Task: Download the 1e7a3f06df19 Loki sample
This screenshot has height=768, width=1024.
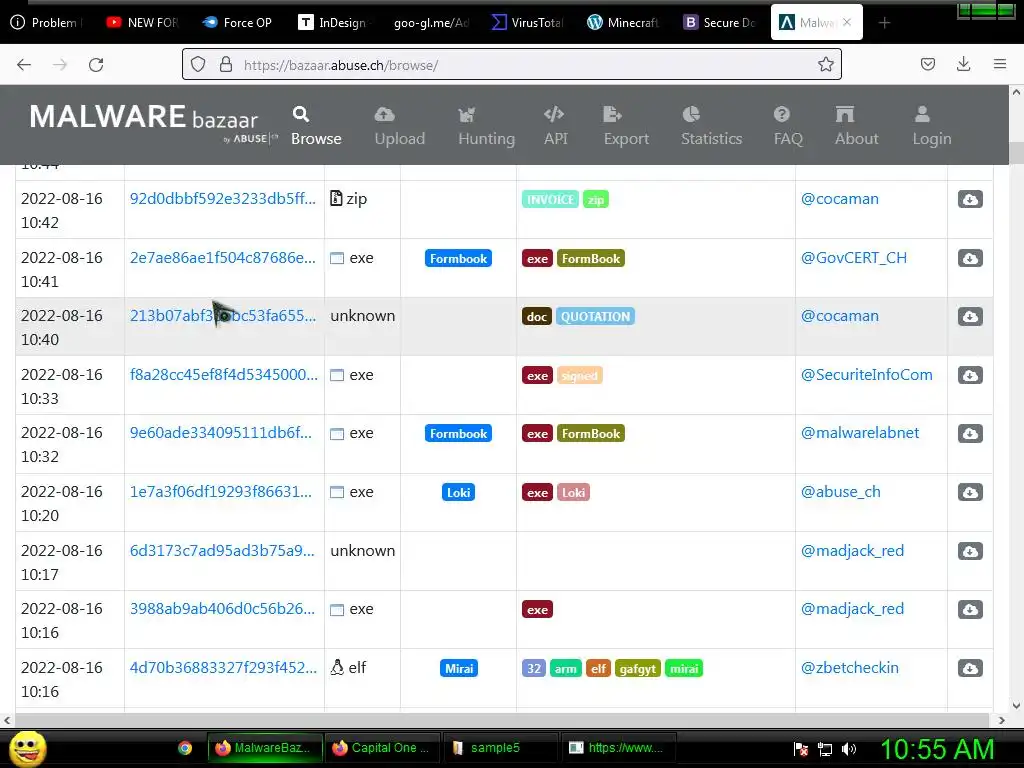Action: click(970, 492)
